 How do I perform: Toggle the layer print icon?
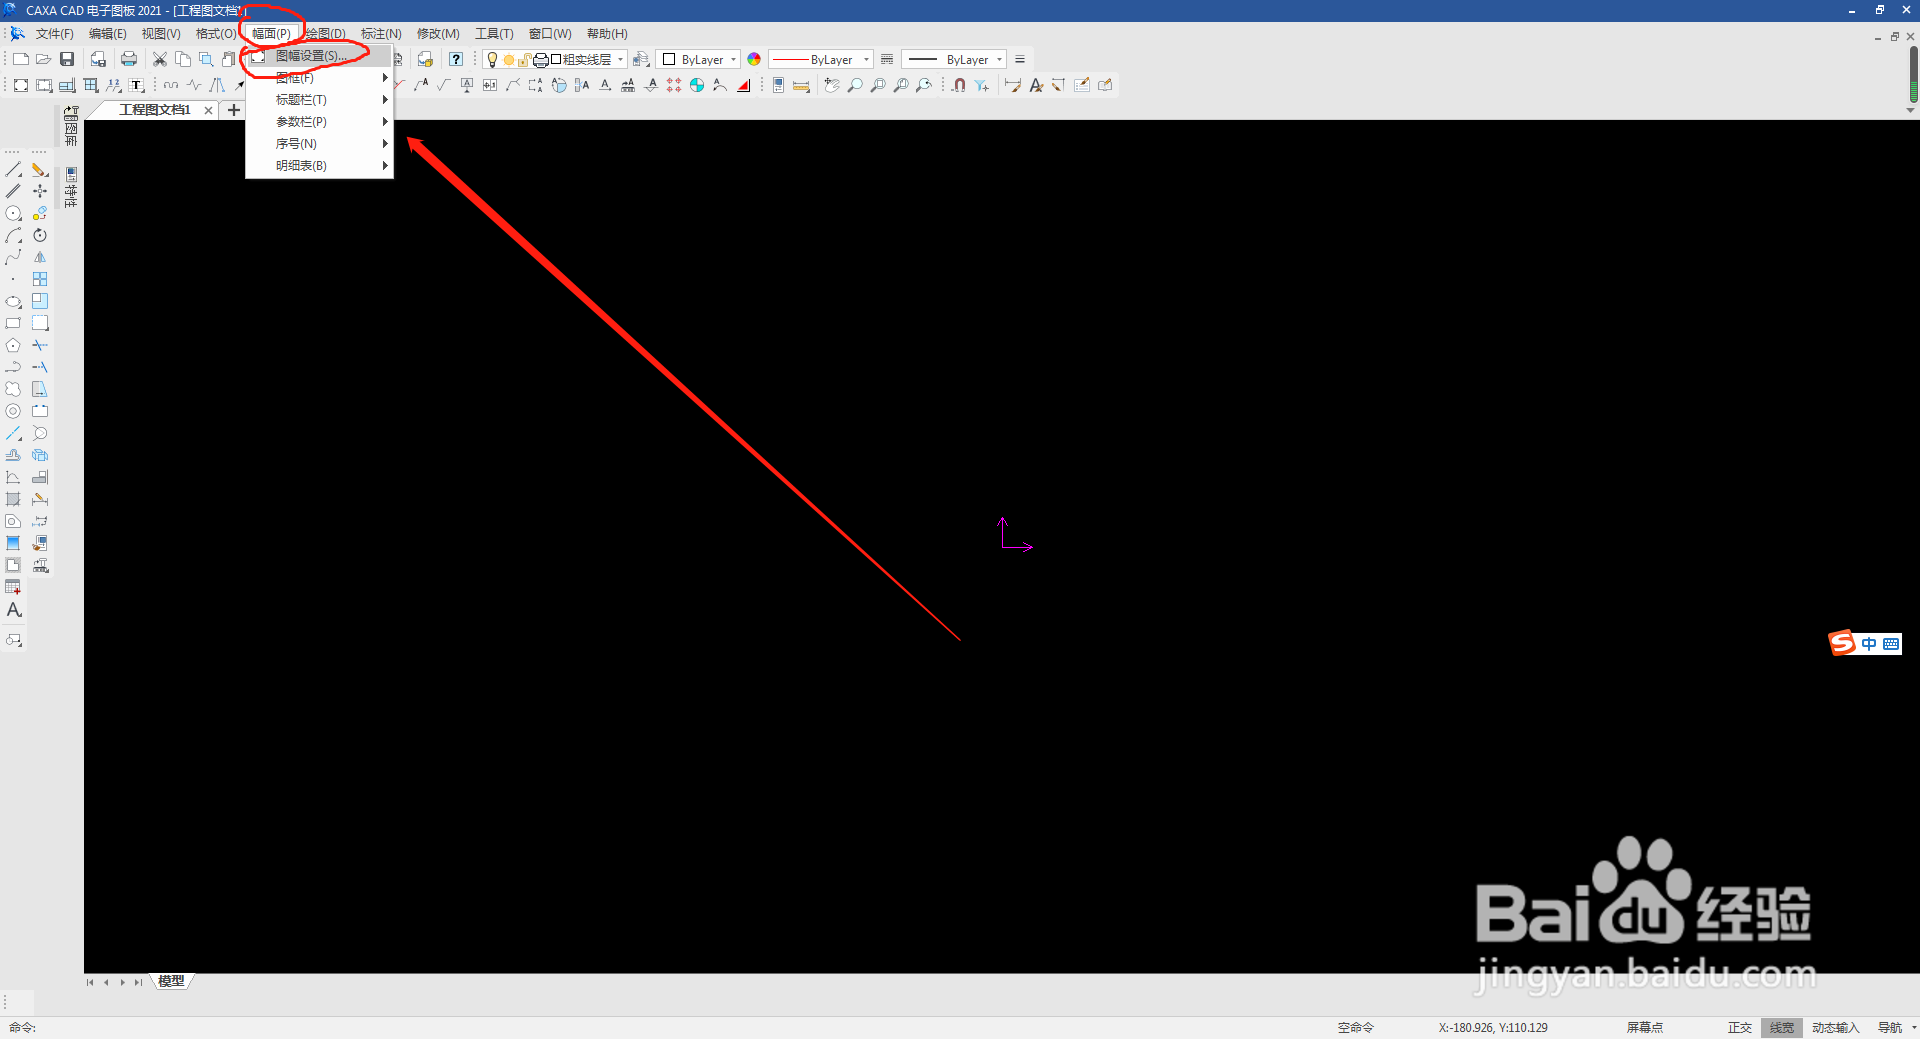pos(540,60)
